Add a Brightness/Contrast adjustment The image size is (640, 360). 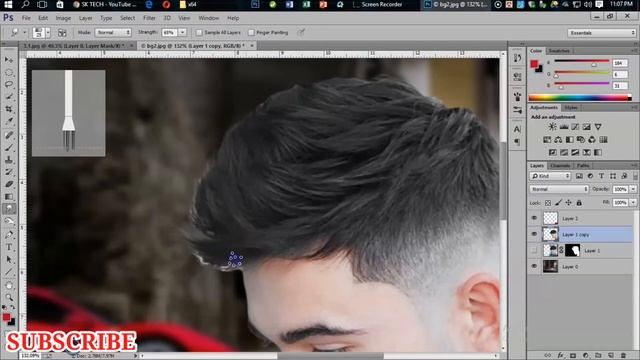tap(552, 127)
